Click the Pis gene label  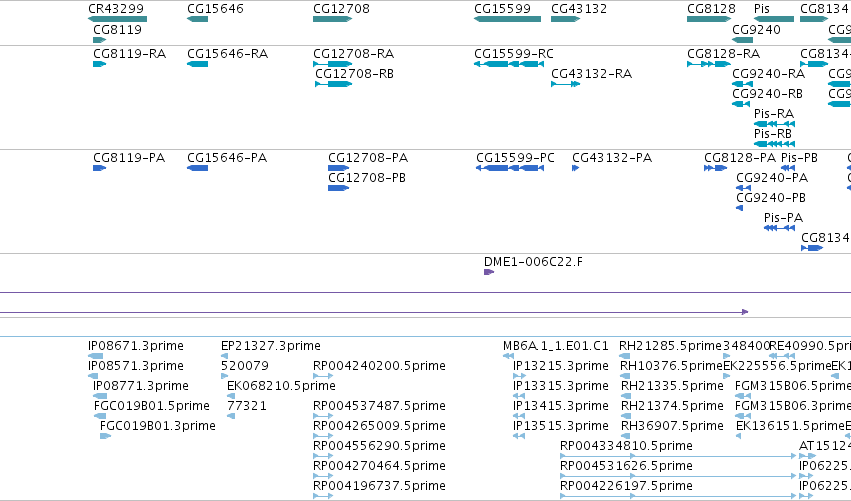pos(762,9)
